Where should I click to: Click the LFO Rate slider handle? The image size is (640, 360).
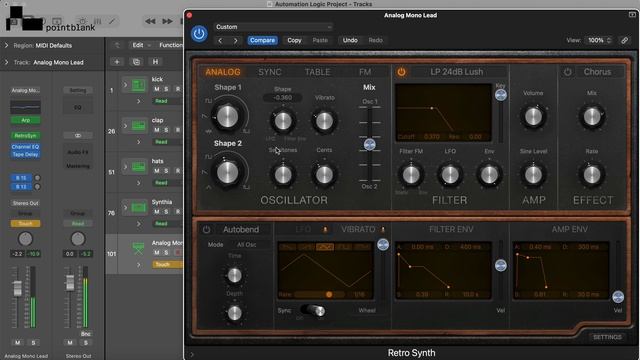pos(329,294)
